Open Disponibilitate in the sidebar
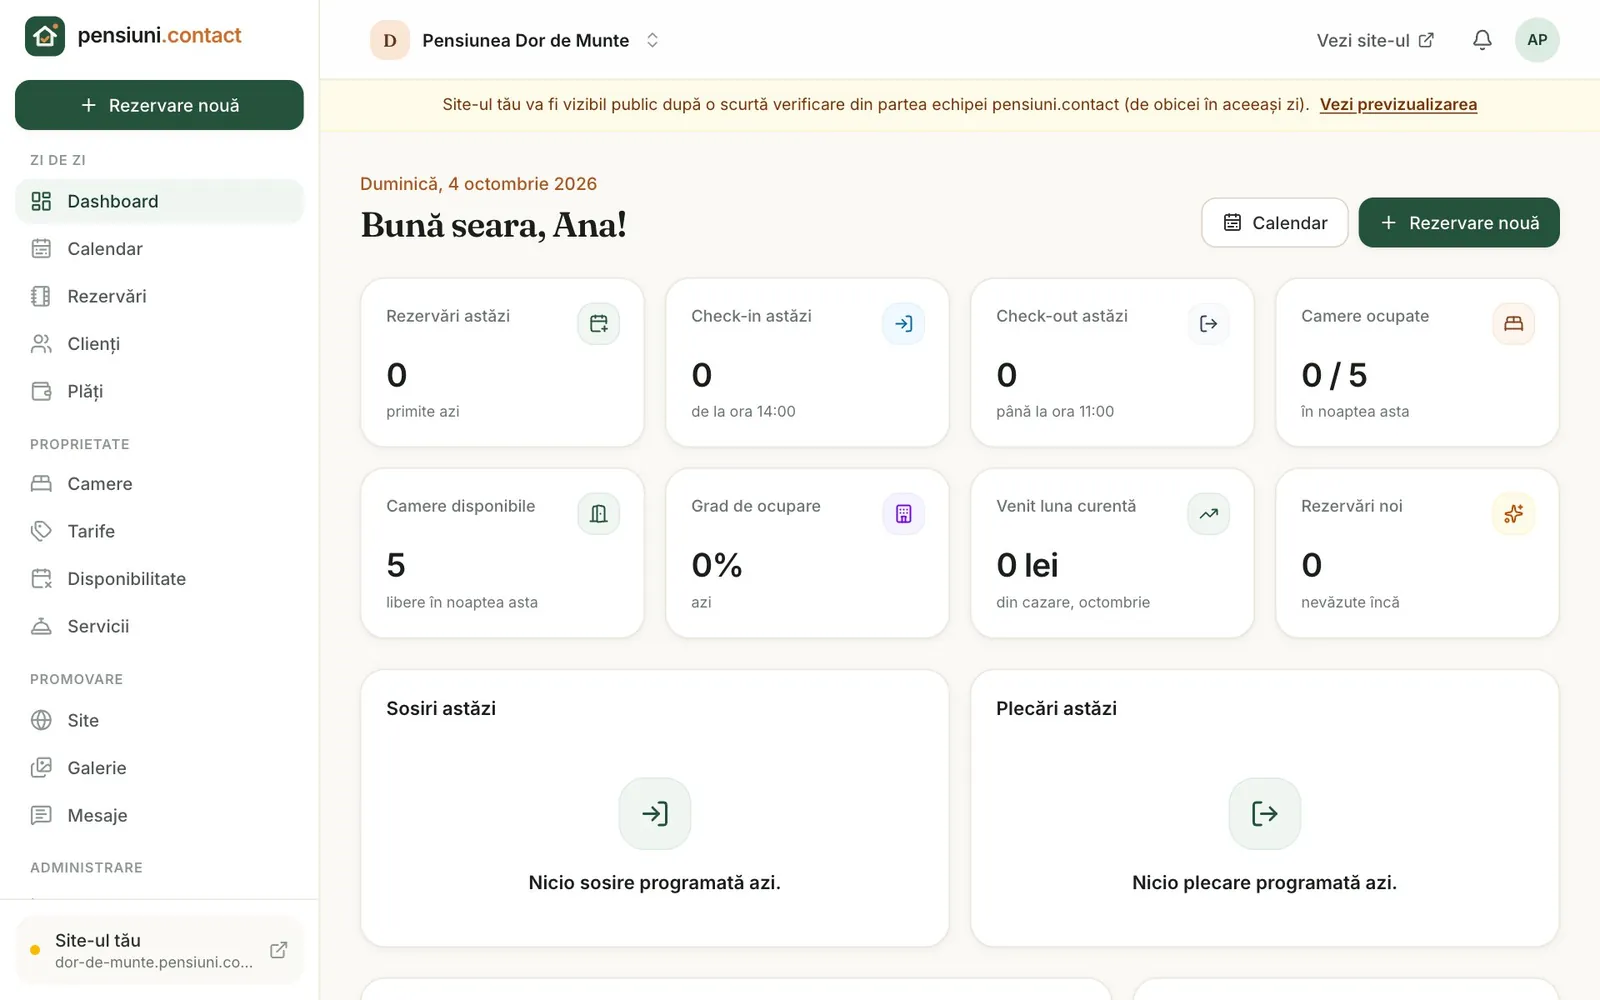1600x1000 pixels. (159, 579)
